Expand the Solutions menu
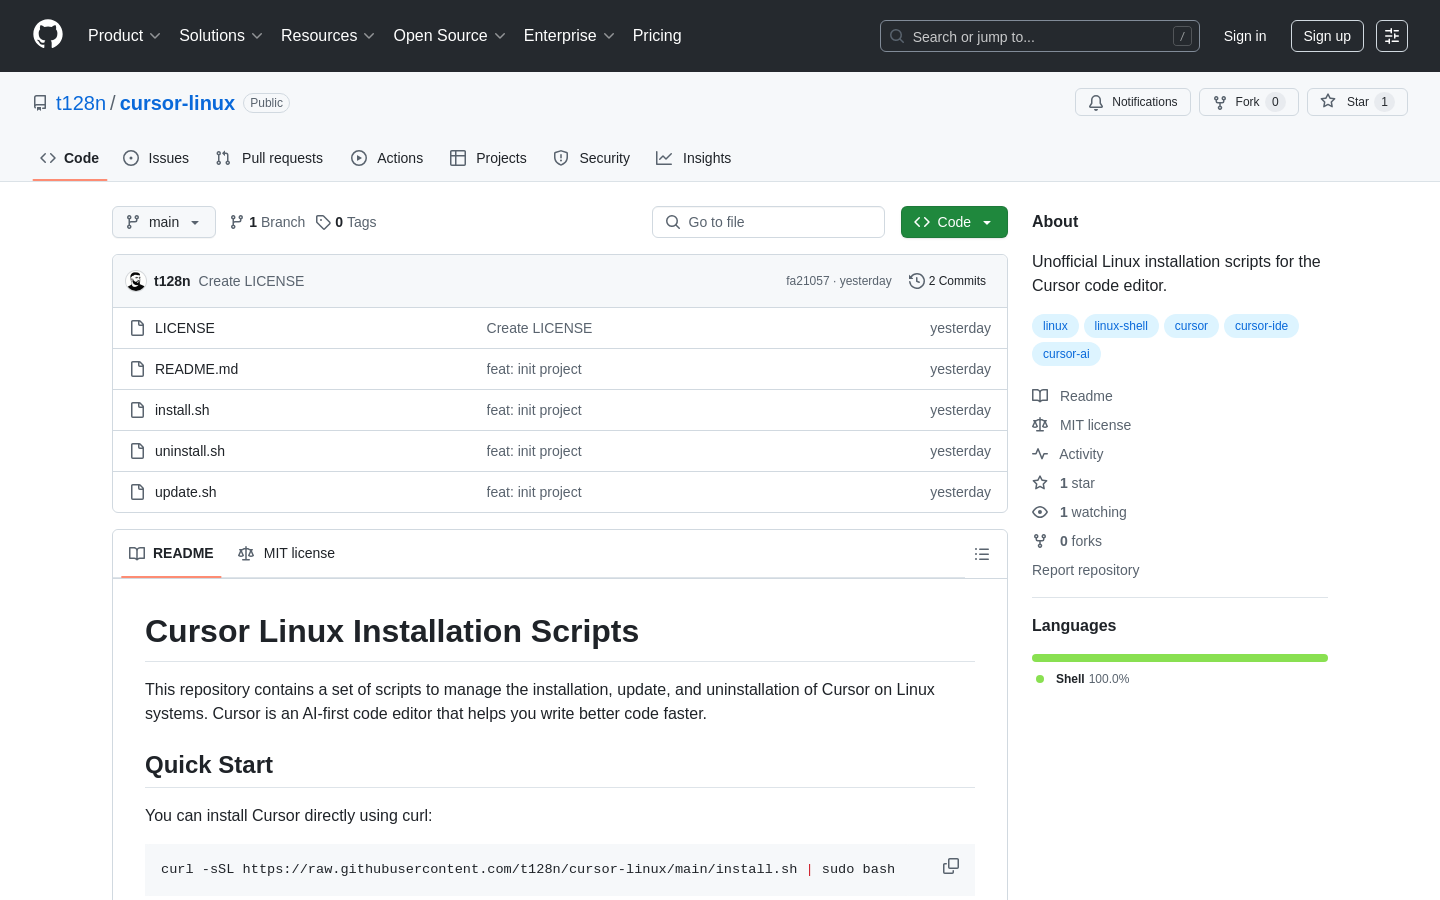The image size is (1440, 900). [221, 35]
